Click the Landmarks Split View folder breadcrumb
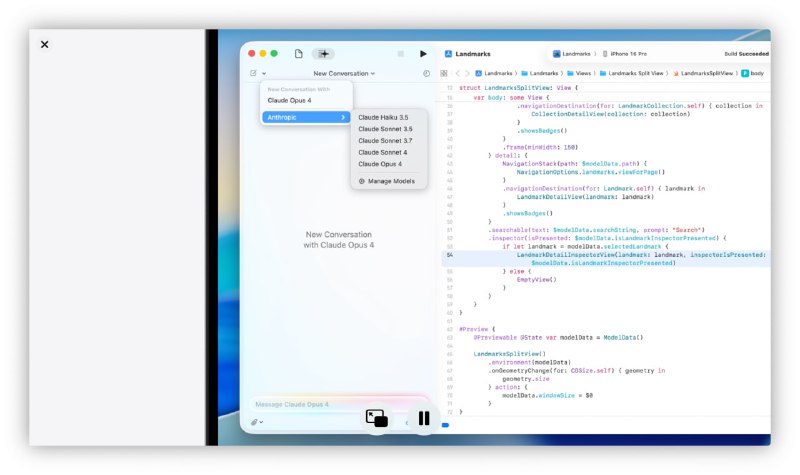The image size is (800, 475). pyautogui.click(x=632, y=73)
